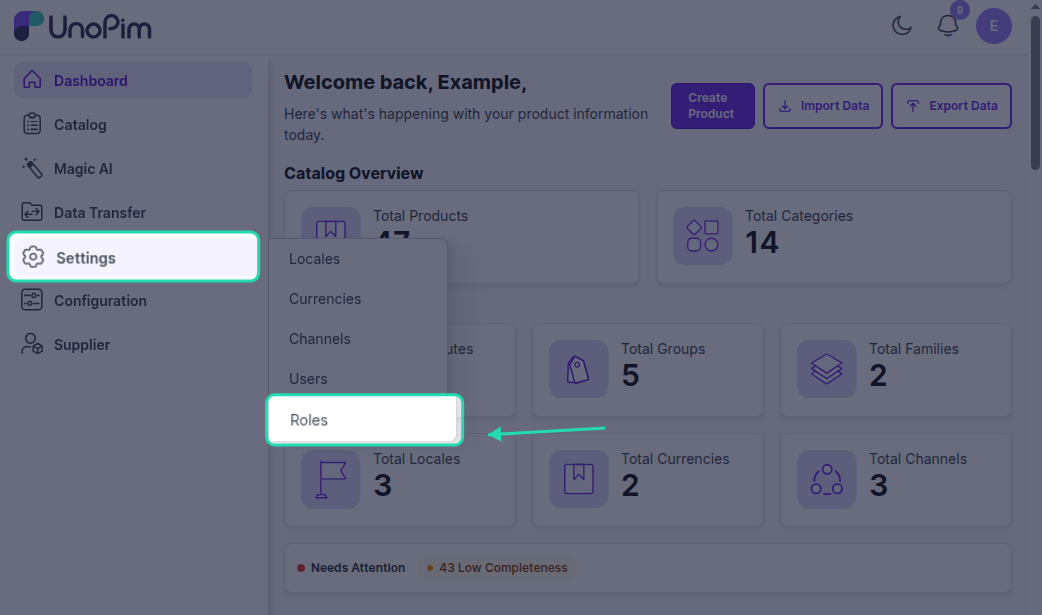Open Data Transfer in sidebar
Image resolution: width=1042 pixels, height=615 pixels.
pos(133,212)
